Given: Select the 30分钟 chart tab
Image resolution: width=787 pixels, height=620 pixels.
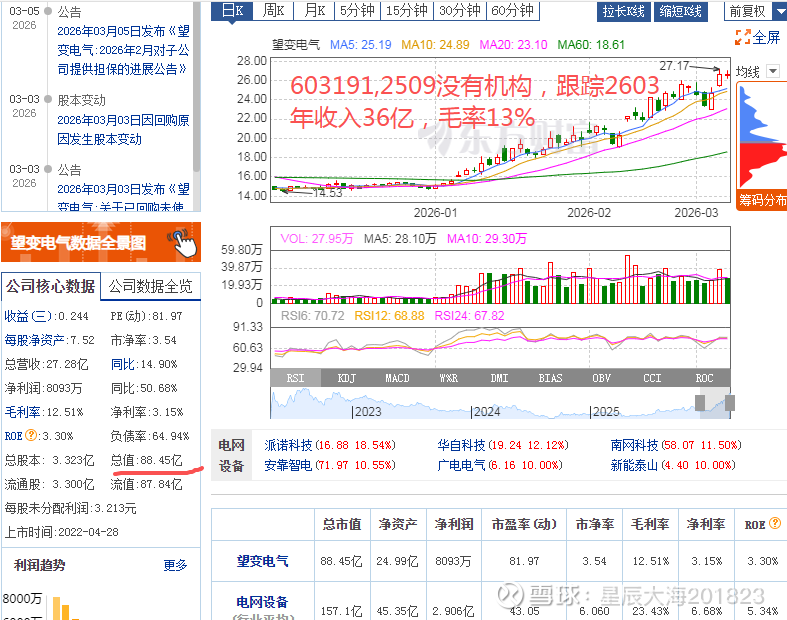Looking at the screenshot, I should 459,10.
